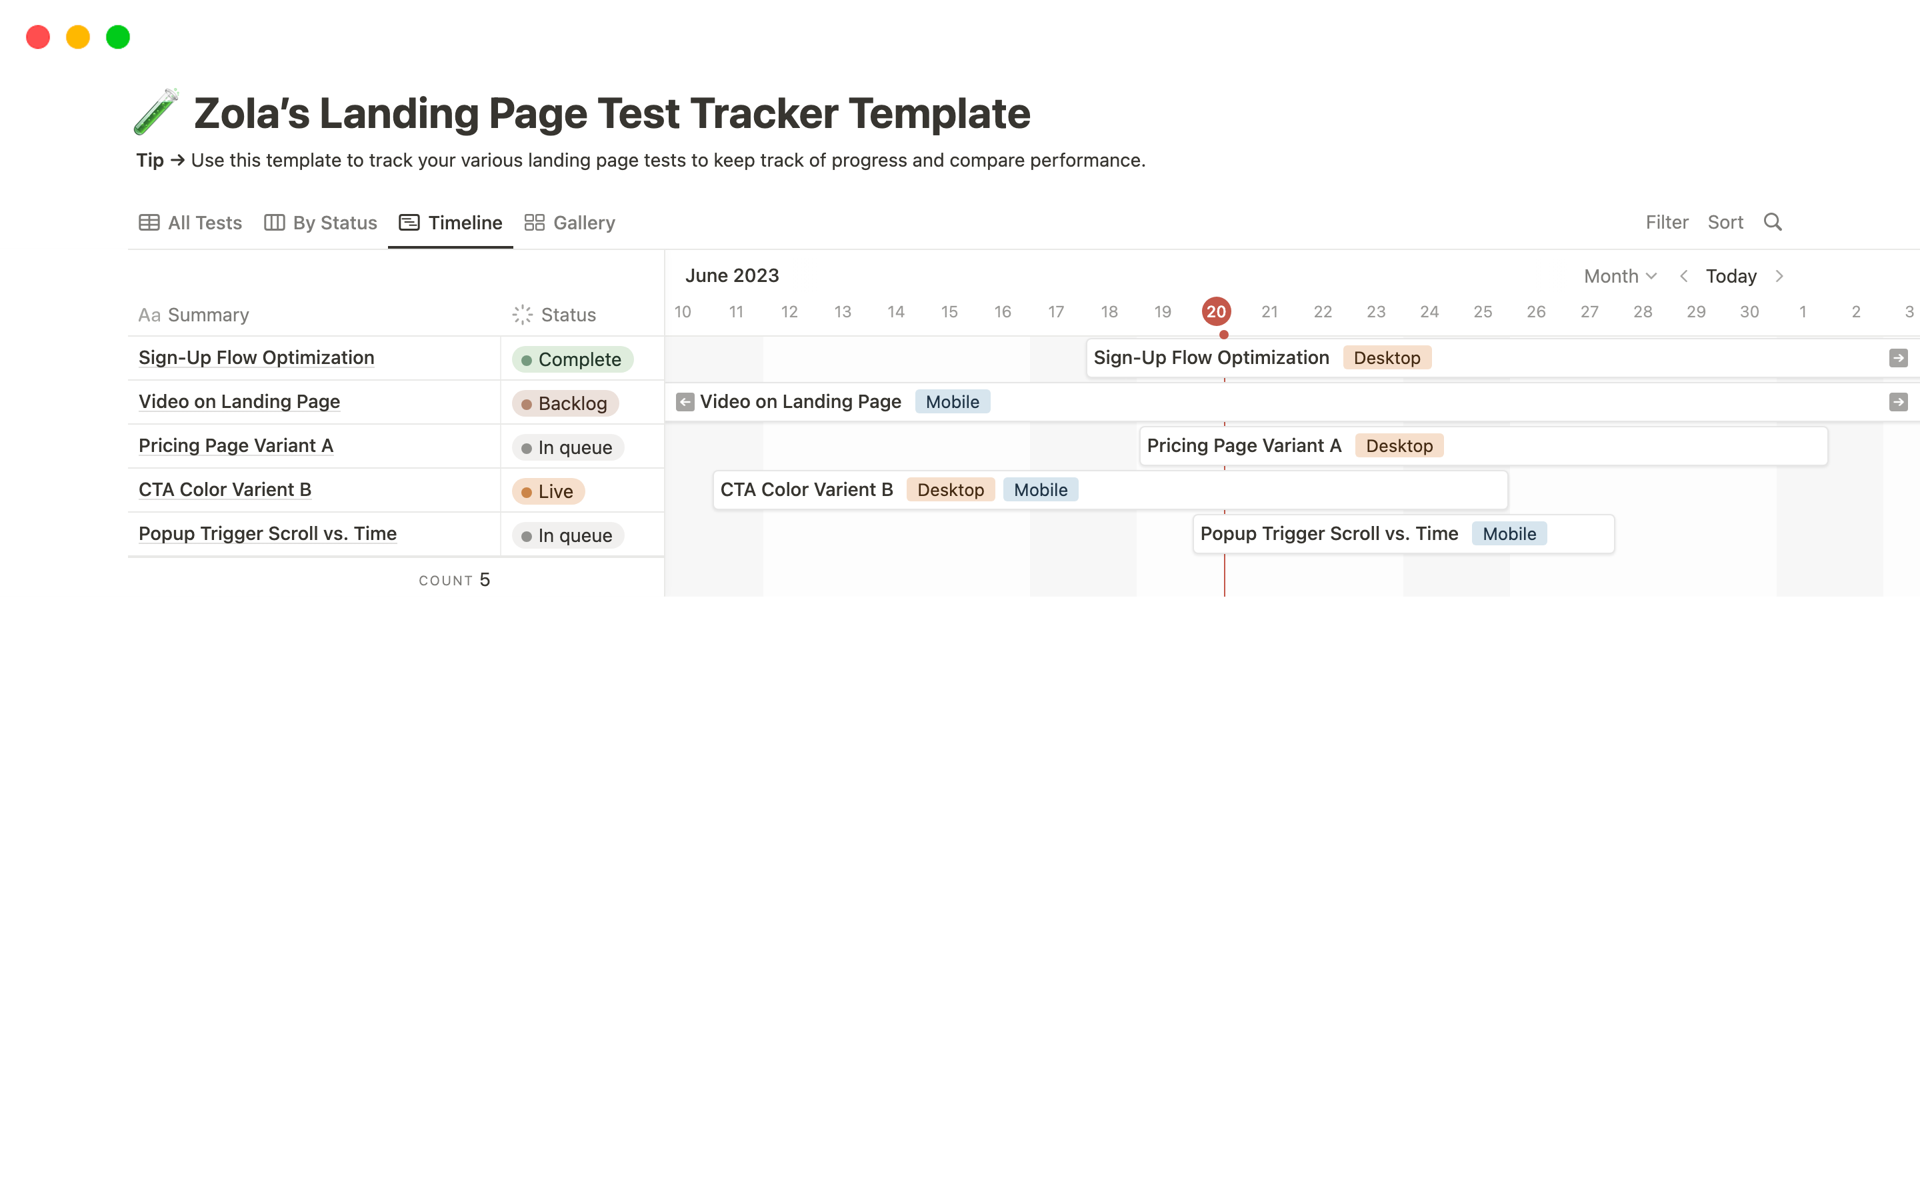Viewport: 1920px width, 1200px height.
Task: Click the Filter button
Action: [x=1666, y=222]
